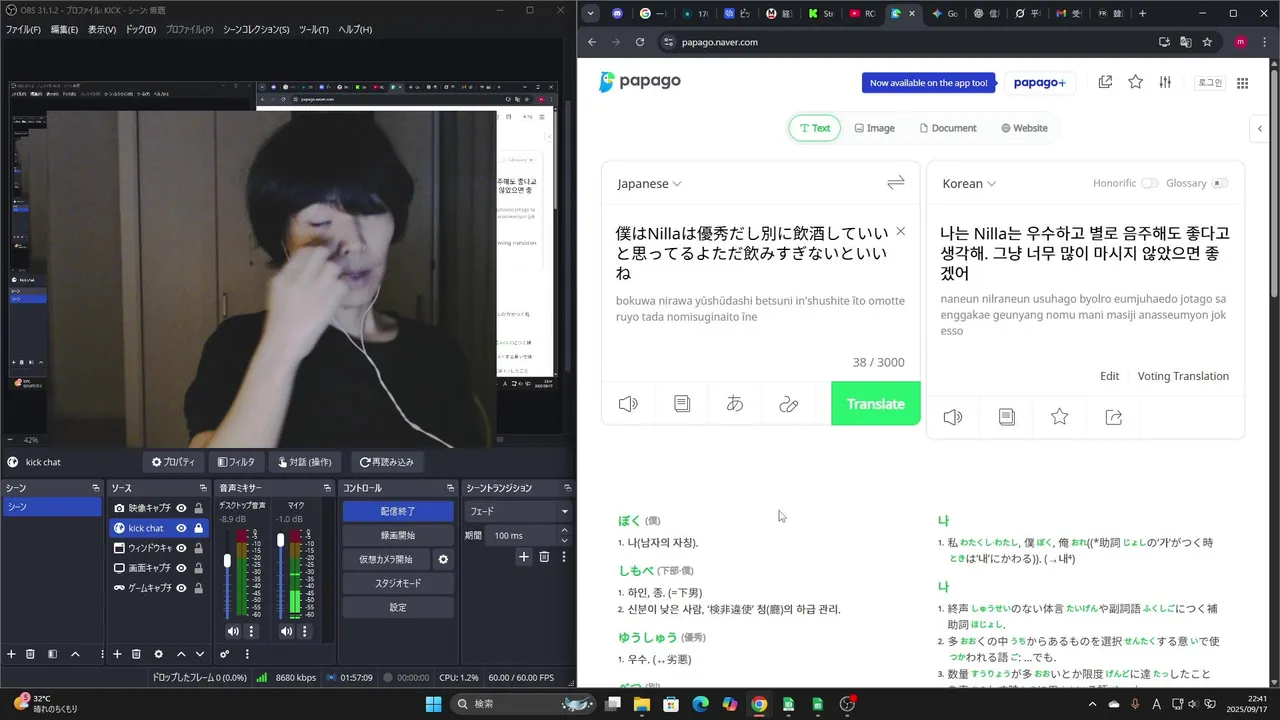Click the Chrome address bar URL
The height and width of the screenshot is (720, 1280).
(719, 42)
